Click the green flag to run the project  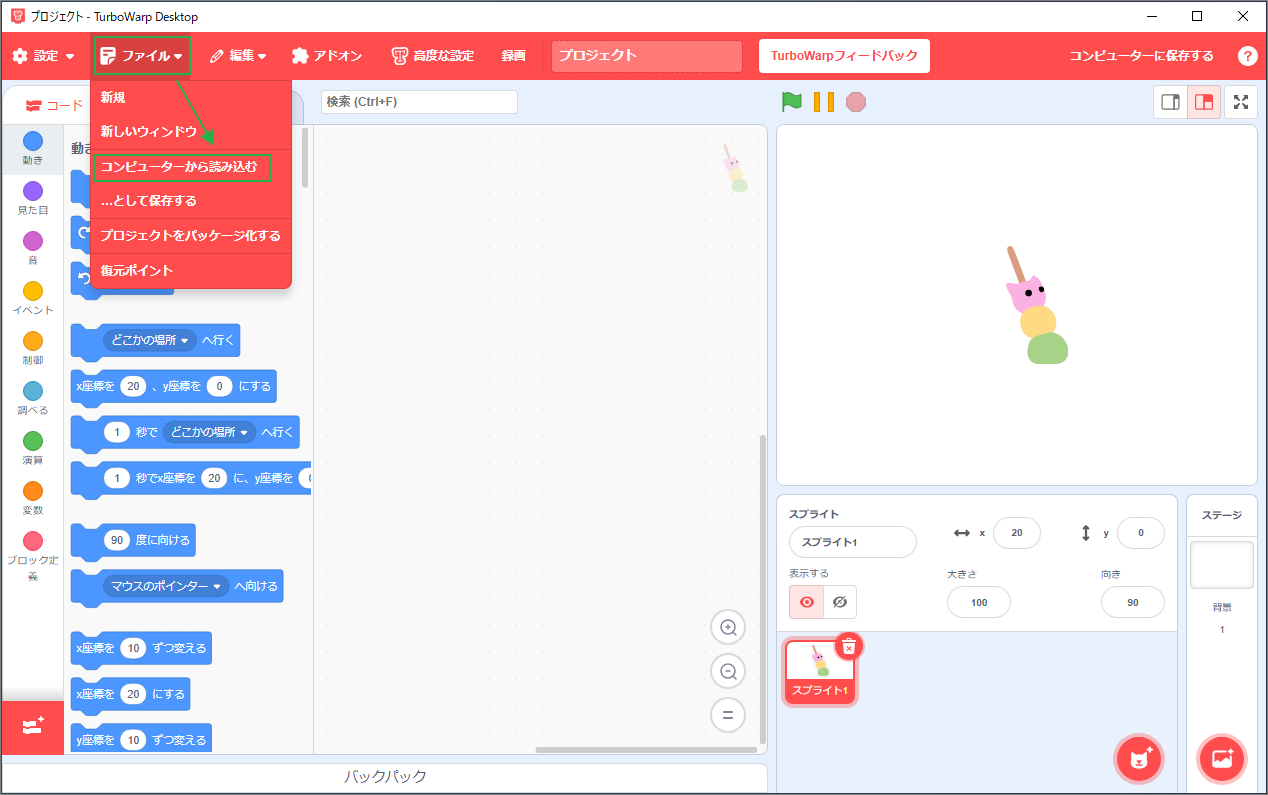790,101
